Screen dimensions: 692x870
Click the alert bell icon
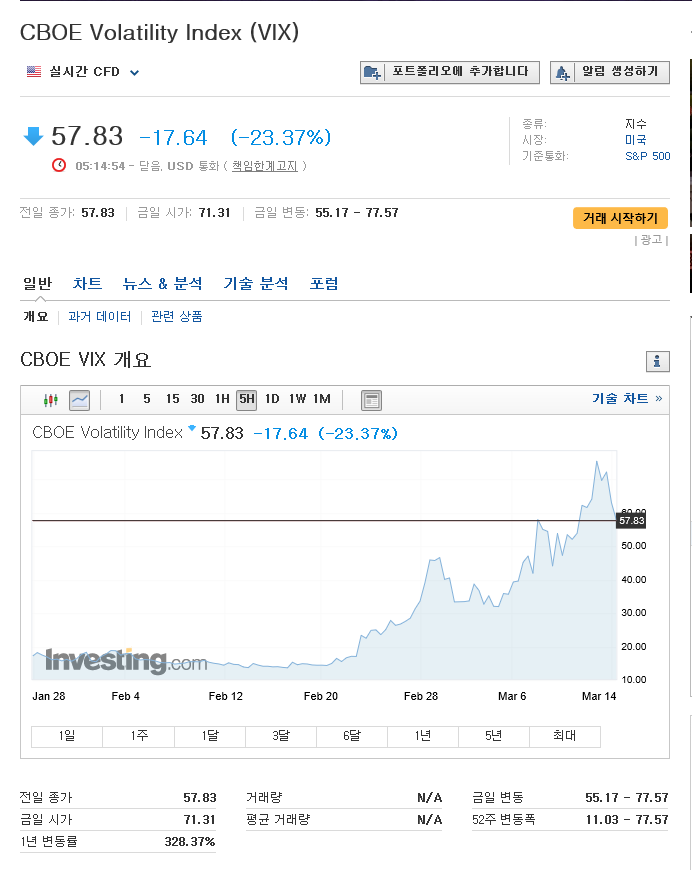[x=564, y=72]
